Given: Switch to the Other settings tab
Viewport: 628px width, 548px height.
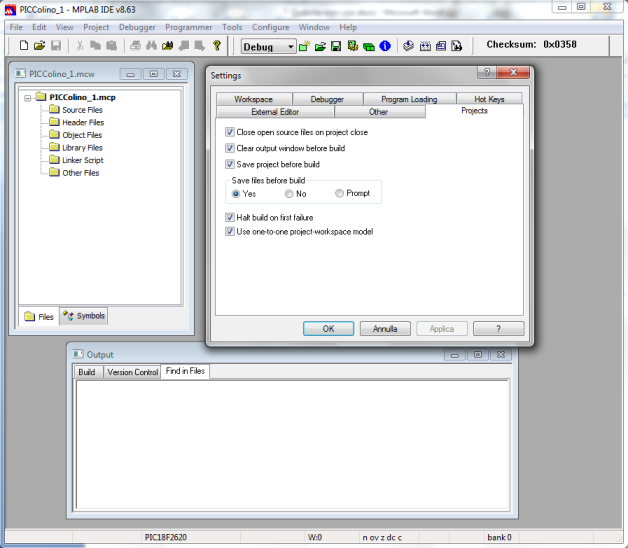Looking at the screenshot, I should [378, 112].
